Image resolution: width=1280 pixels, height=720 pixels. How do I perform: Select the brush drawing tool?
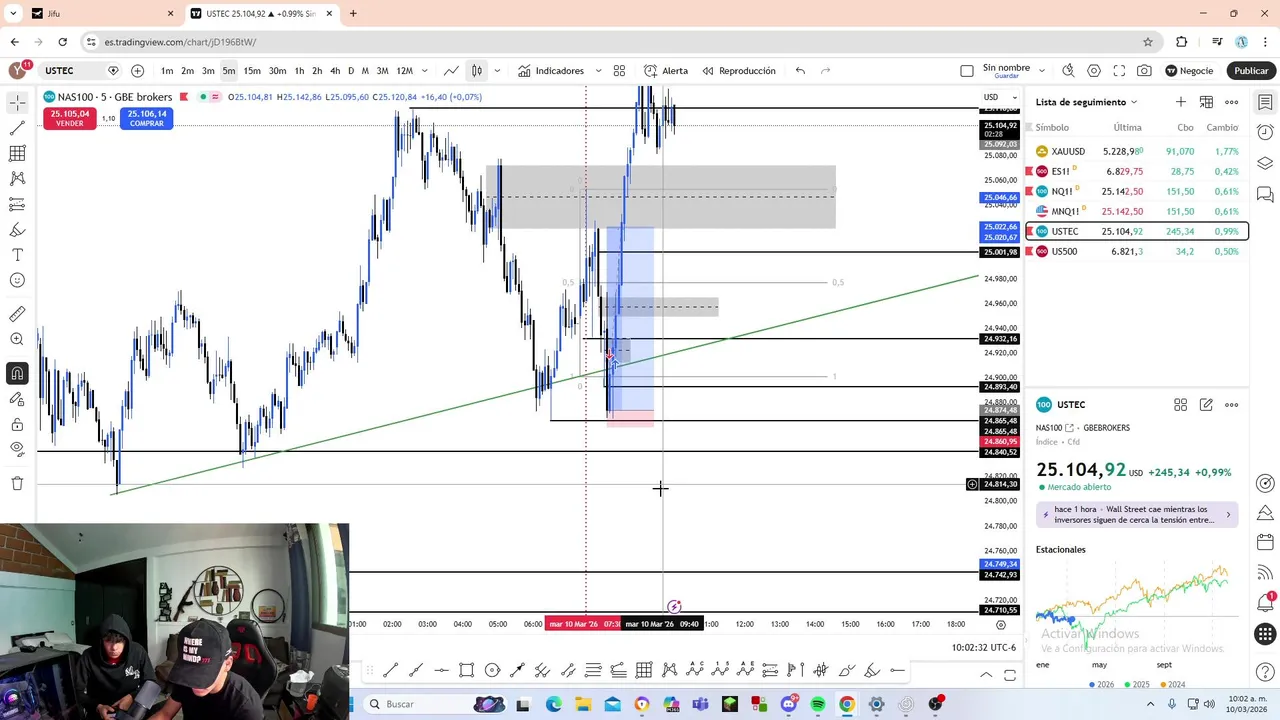coord(17,229)
